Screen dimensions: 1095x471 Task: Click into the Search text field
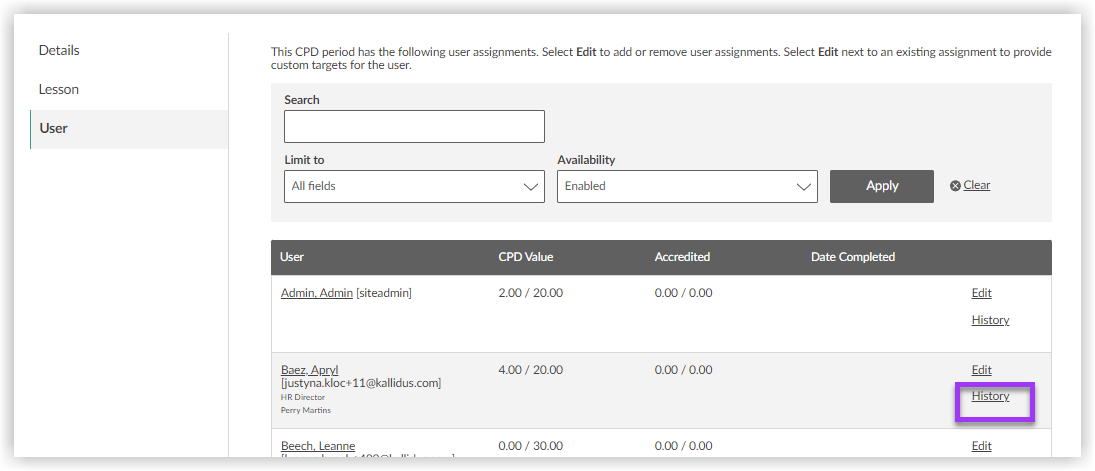(x=414, y=127)
